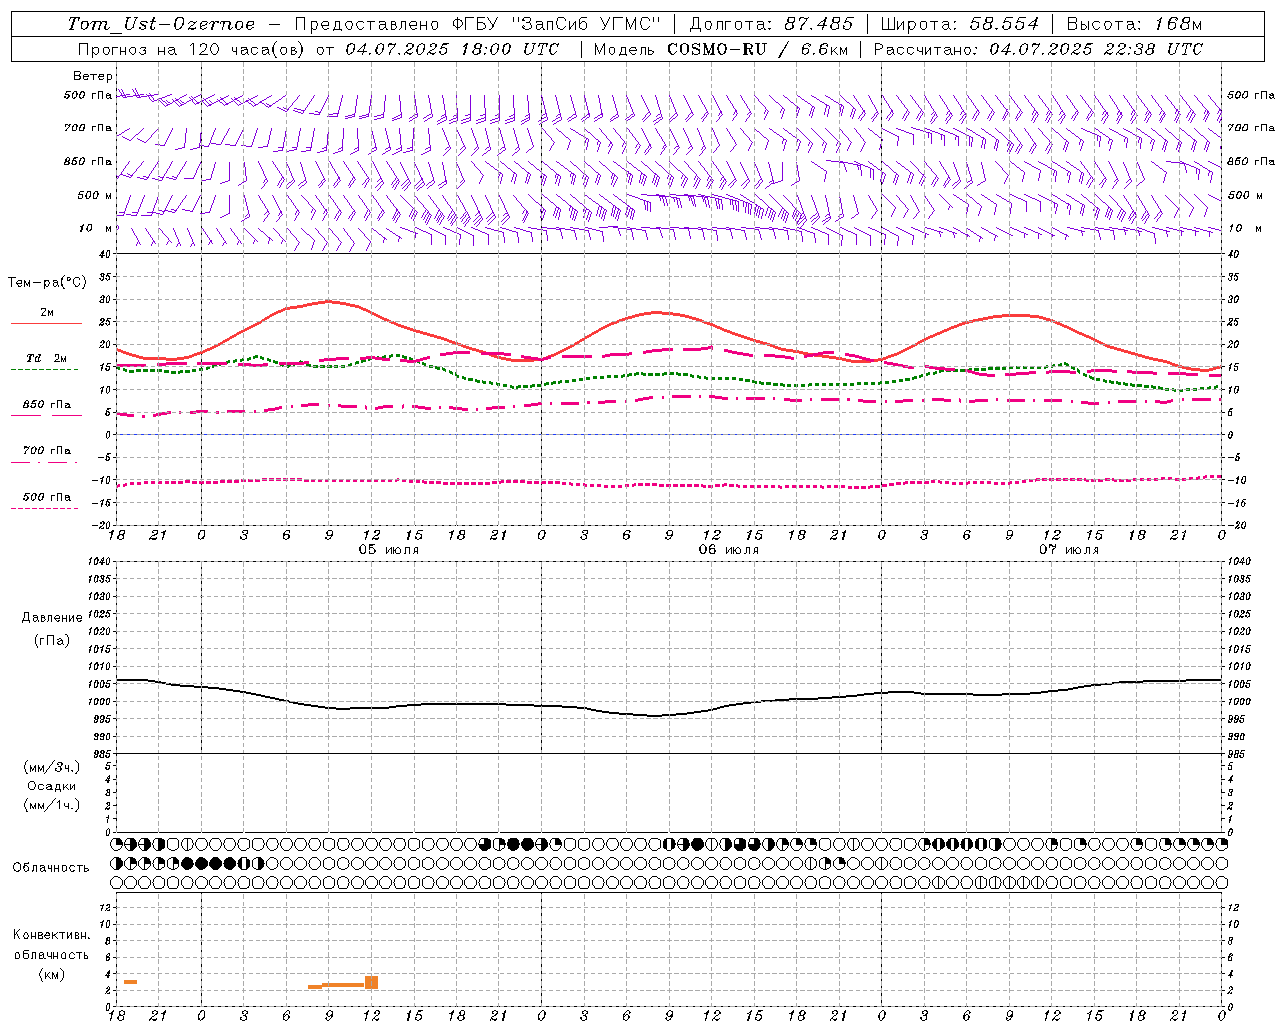The width and height of the screenshot is (1280, 1024).
Task: Click the small orange convective bar near hour 18
Action: point(130,982)
